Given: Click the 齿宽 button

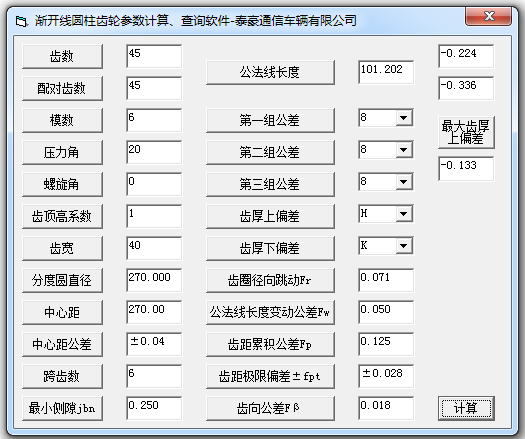Looking at the screenshot, I should point(62,248).
